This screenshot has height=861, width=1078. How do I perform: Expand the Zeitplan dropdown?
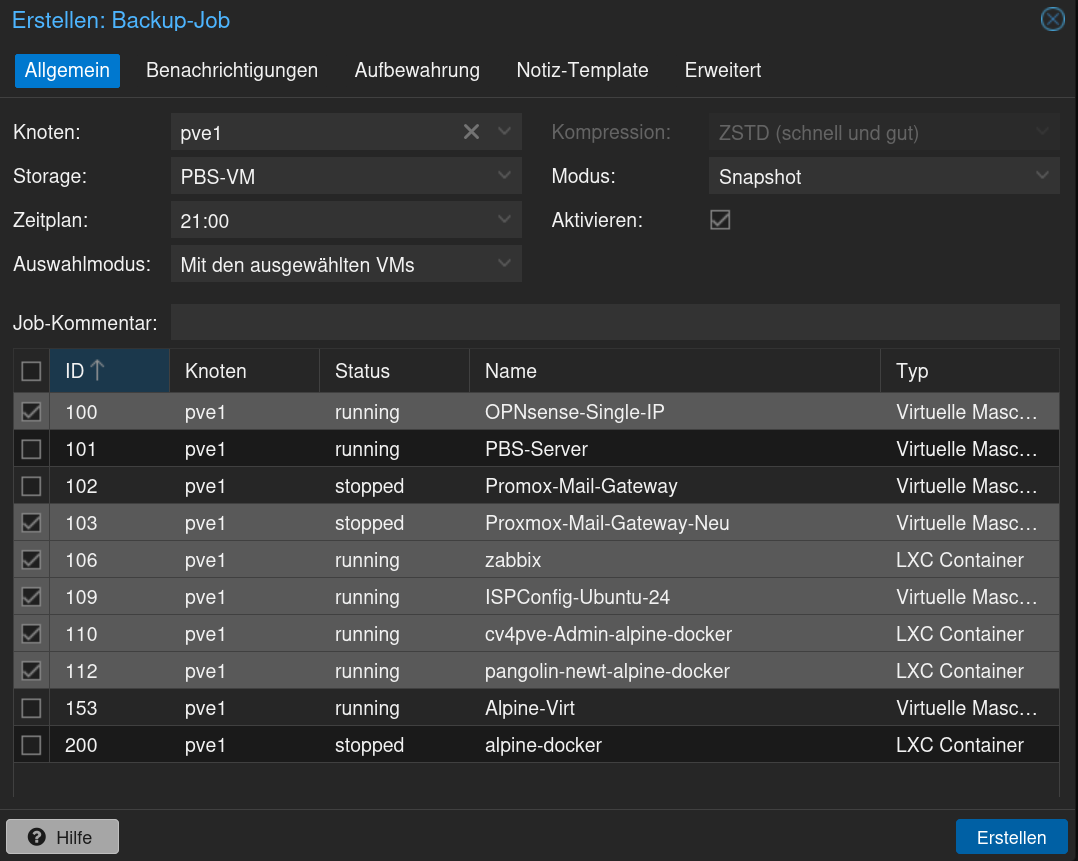click(x=504, y=221)
